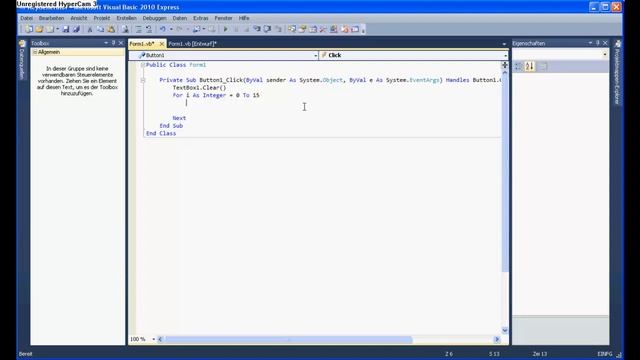Image resolution: width=640 pixels, height=360 pixels.
Task: Comment out the selected lines icon
Action: click(138, 29)
